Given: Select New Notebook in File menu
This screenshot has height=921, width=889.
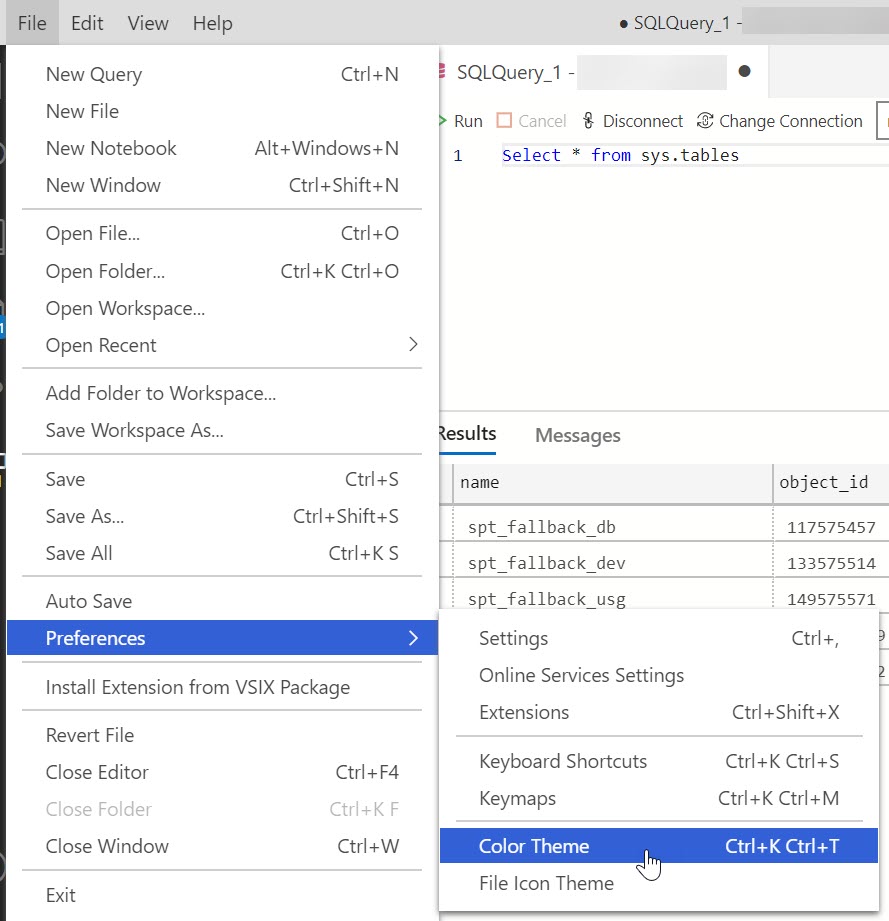Looking at the screenshot, I should coord(111,148).
